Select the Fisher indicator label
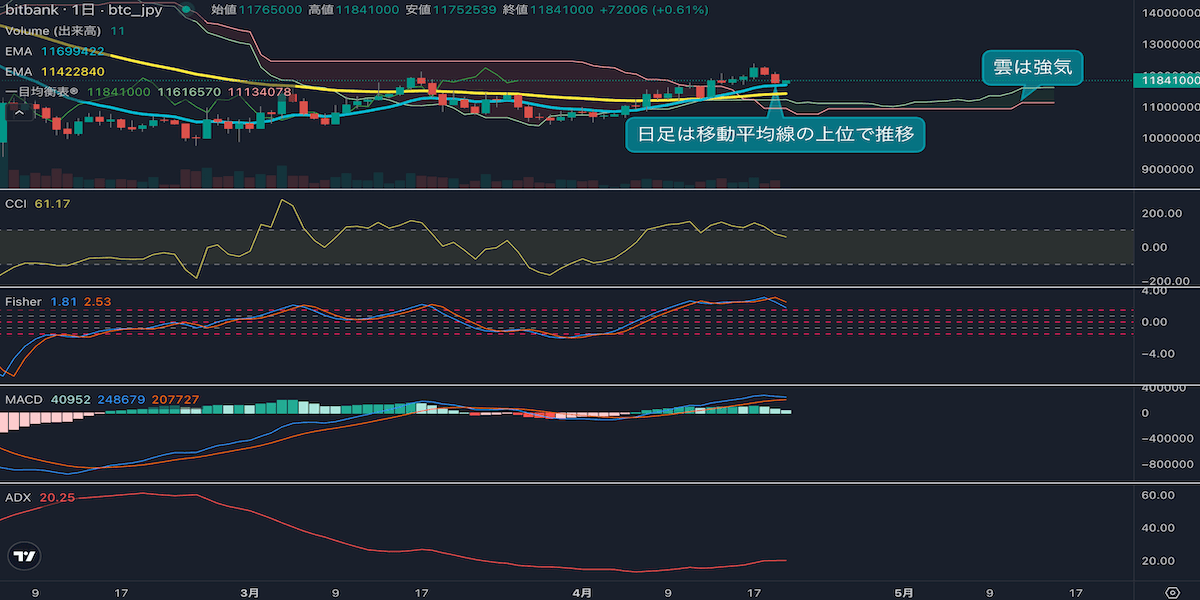The width and height of the screenshot is (1200, 600). [23, 301]
